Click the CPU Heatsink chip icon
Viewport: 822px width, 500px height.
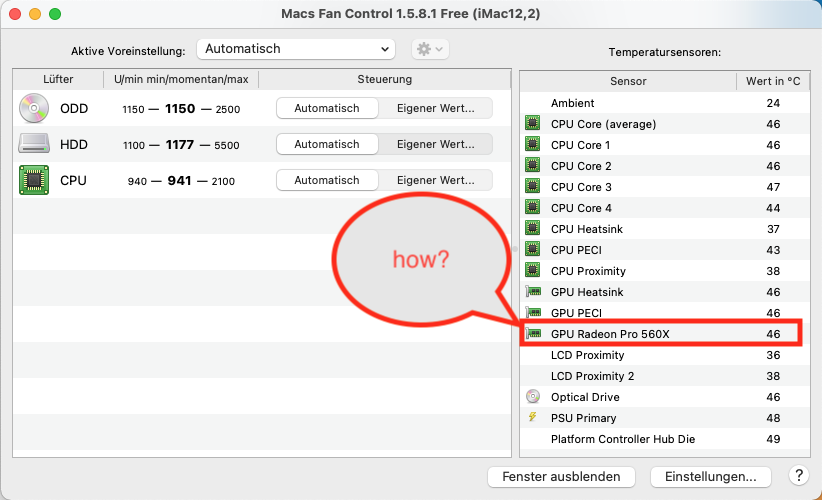click(533, 229)
